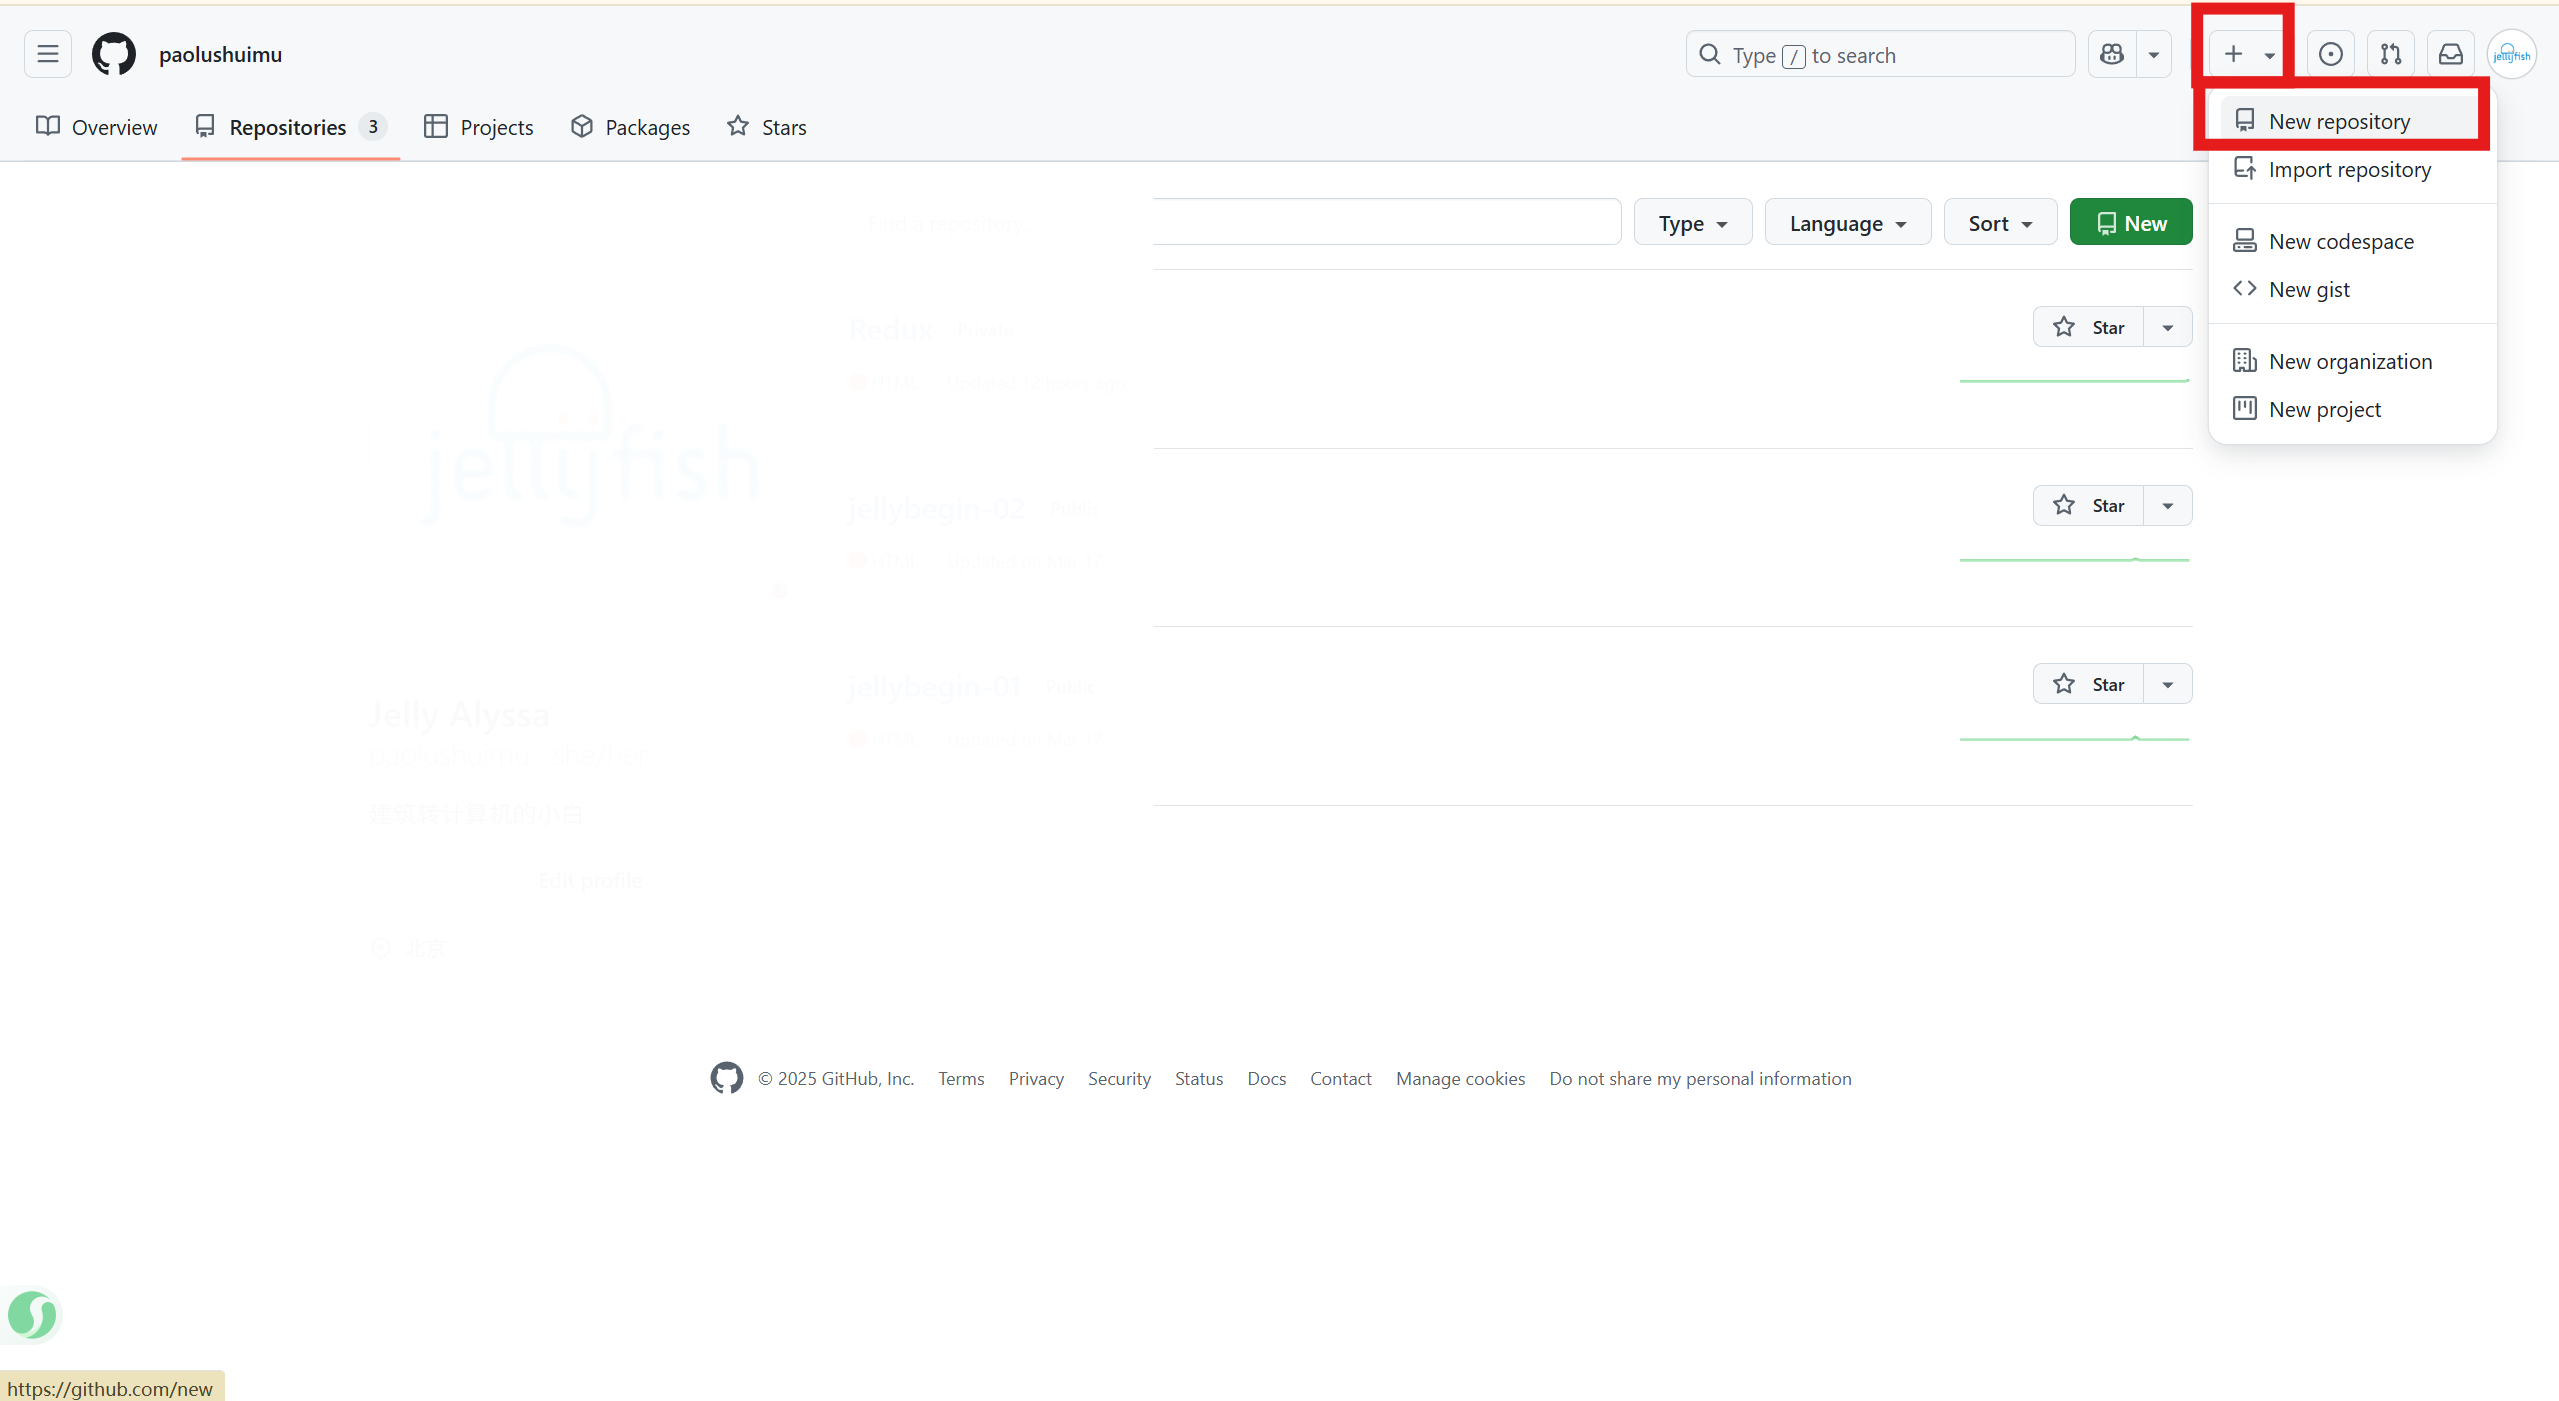Click the paolushuimu username link
This screenshot has width=2559, height=1401.
(x=220, y=54)
